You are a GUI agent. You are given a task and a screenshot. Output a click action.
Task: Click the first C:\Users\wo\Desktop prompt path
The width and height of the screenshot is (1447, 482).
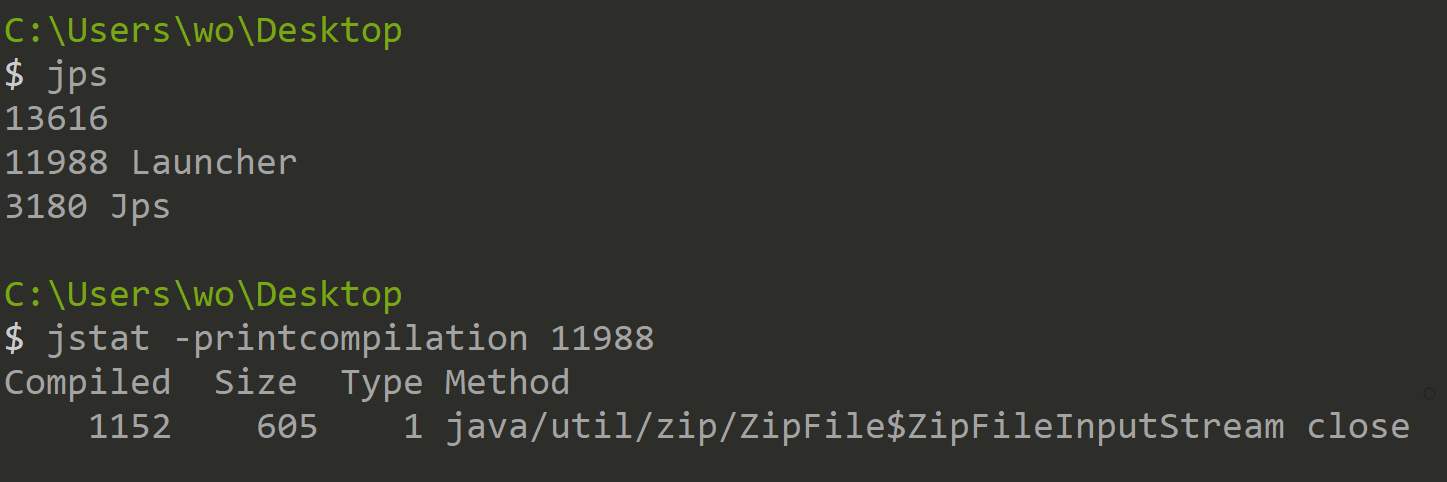click(x=203, y=31)
